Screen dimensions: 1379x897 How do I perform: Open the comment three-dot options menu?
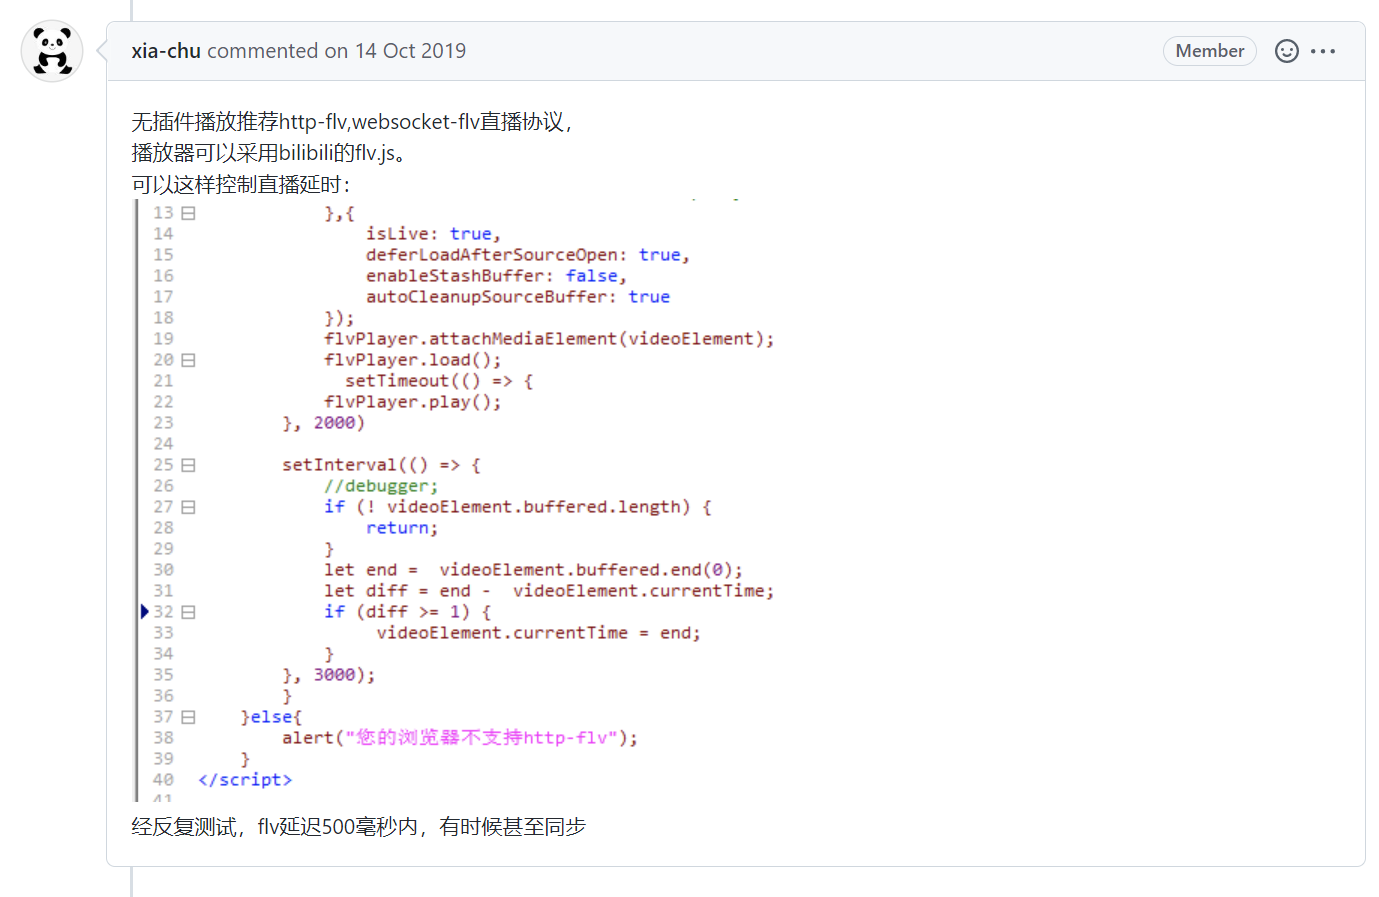(1323, 51)
